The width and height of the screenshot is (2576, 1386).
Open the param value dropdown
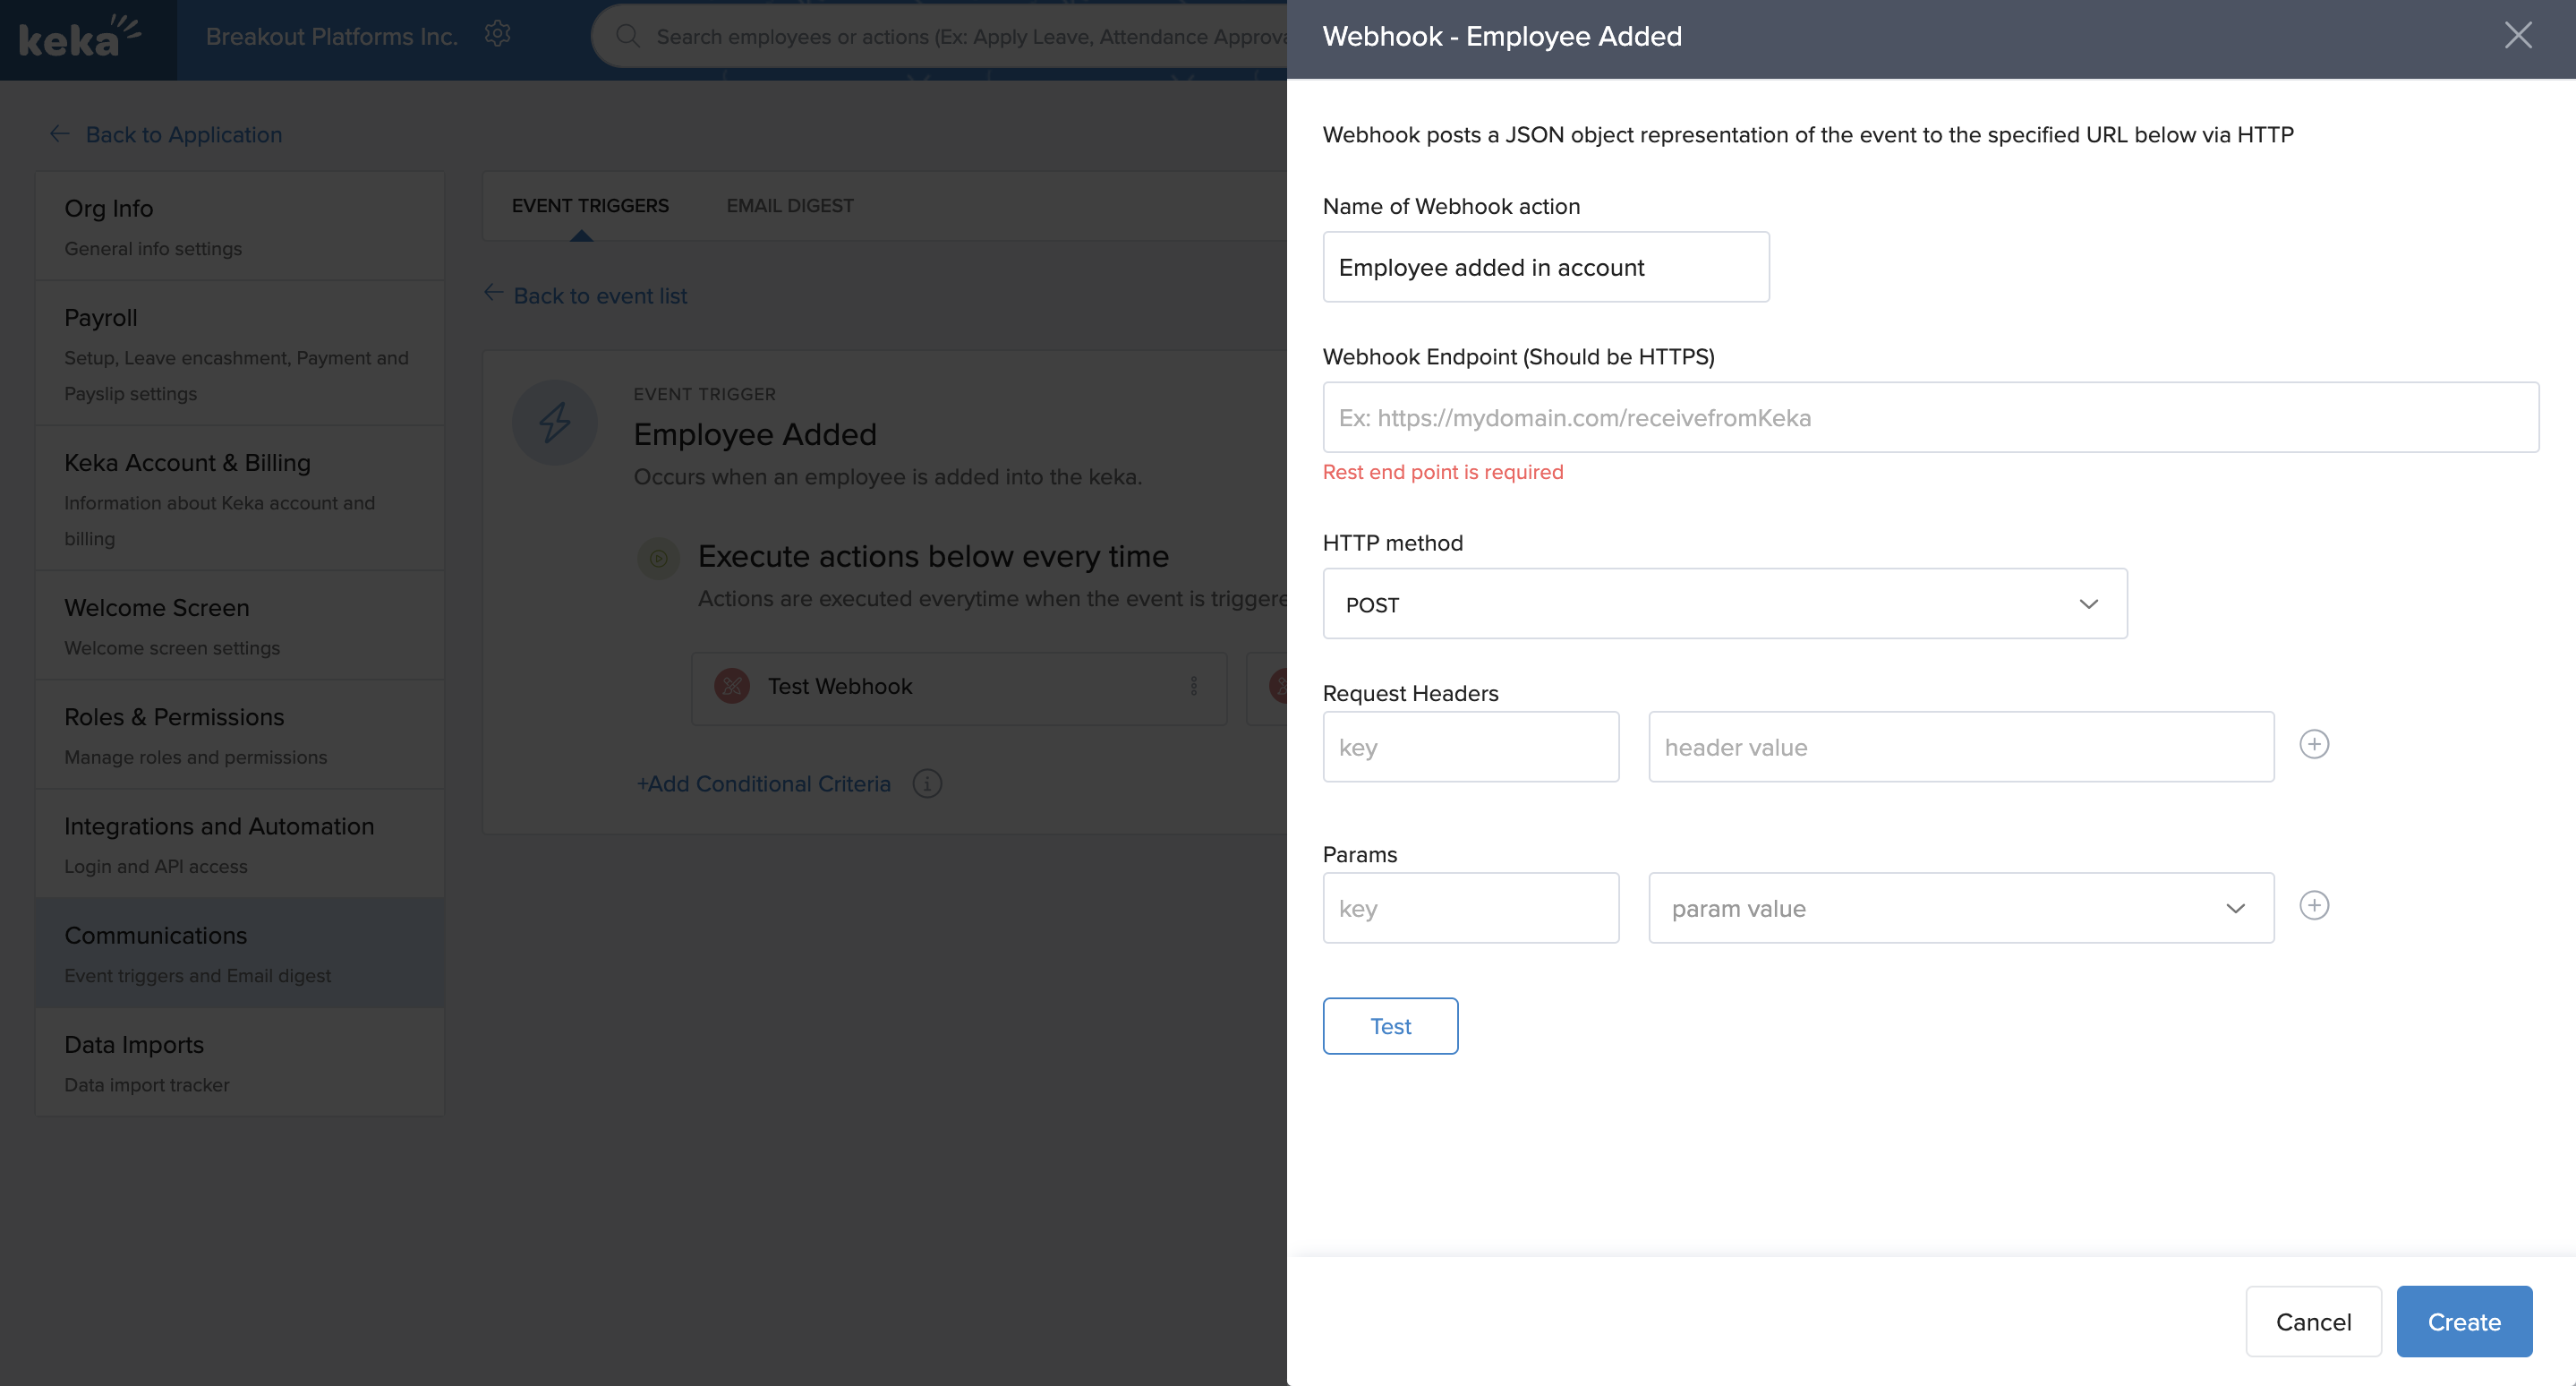(2237, 908)
